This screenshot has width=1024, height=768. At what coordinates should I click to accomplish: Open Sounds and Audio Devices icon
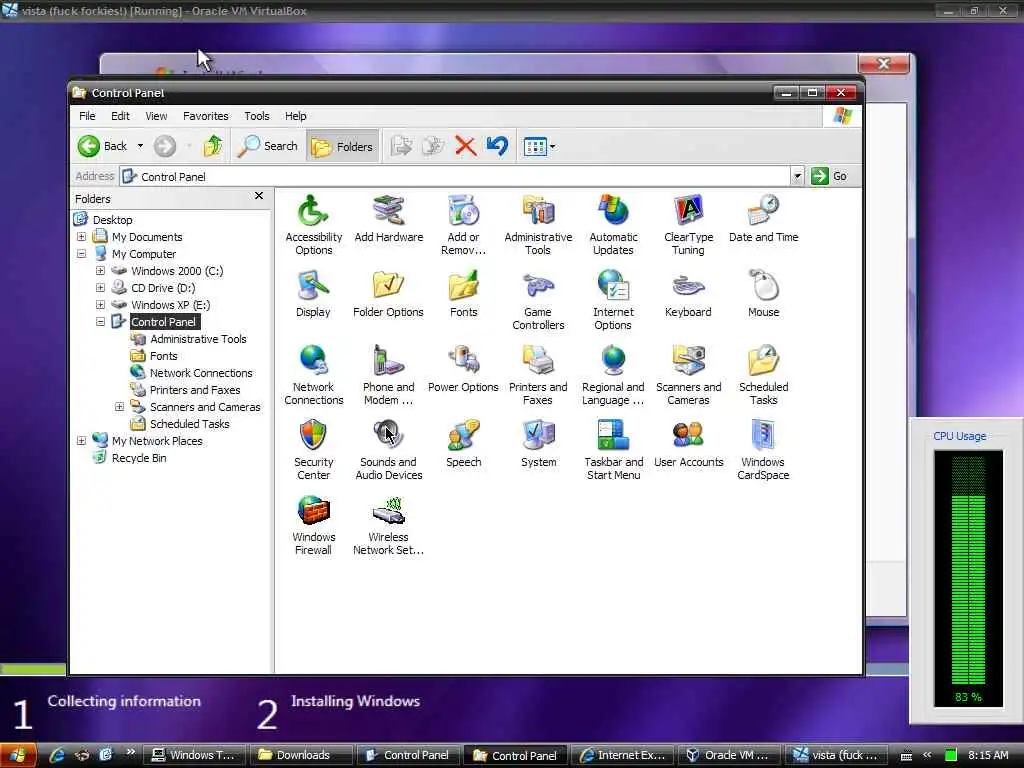click(389, 449)
